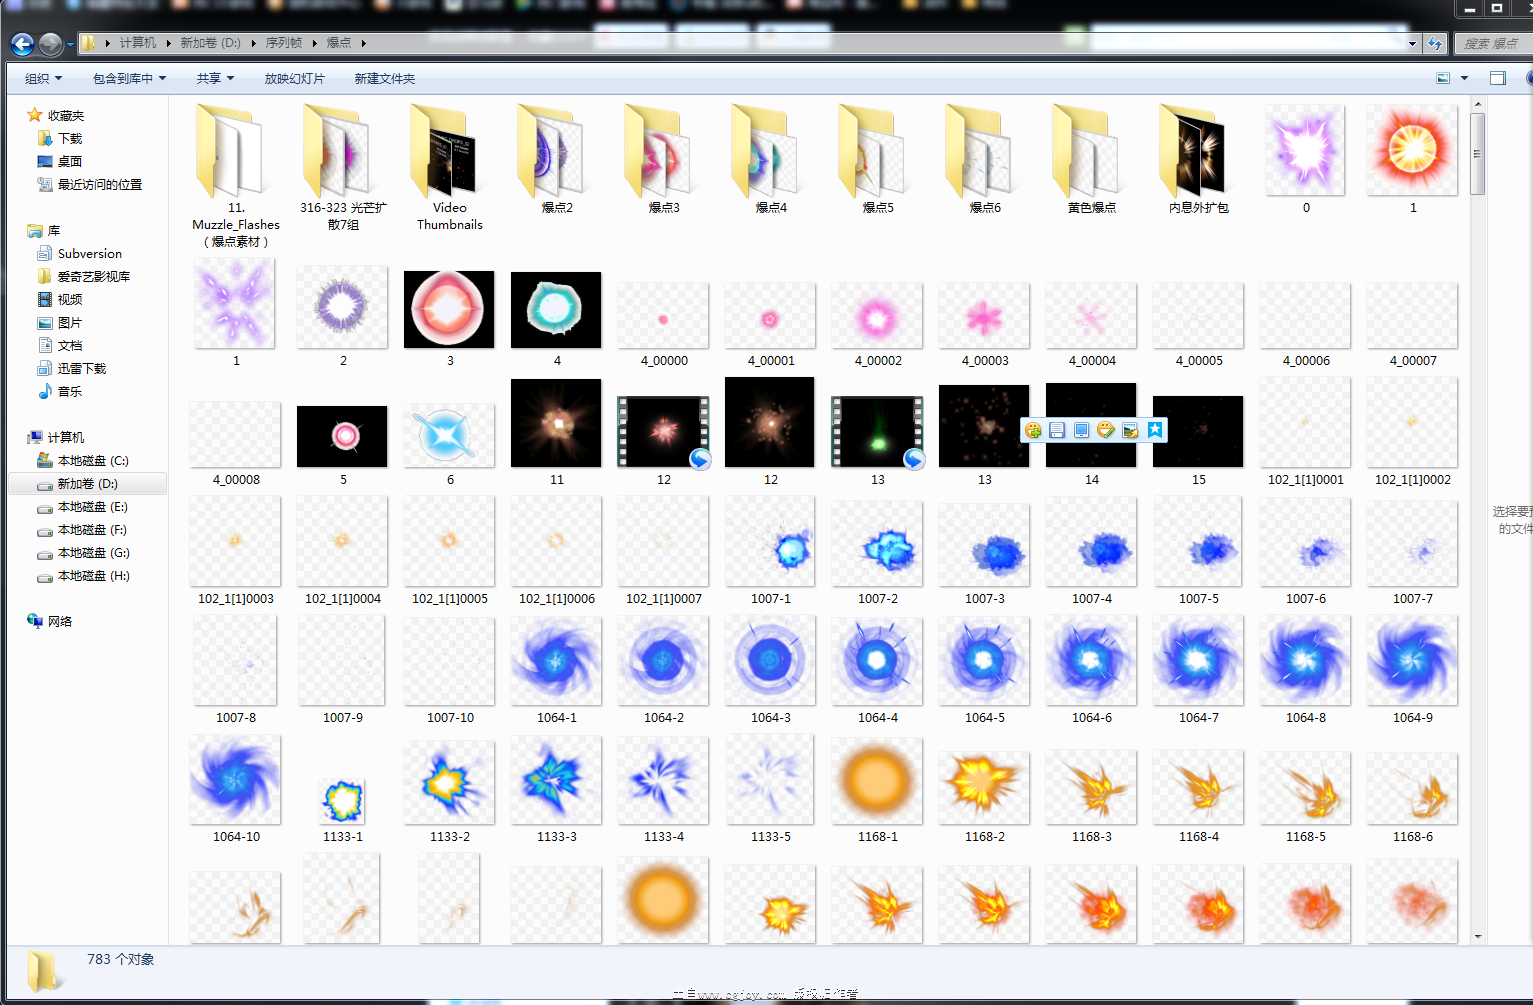Screen dimensions: 1533x1005
Task: Open the Video Thumbnails folder
Action: [450, 167]
